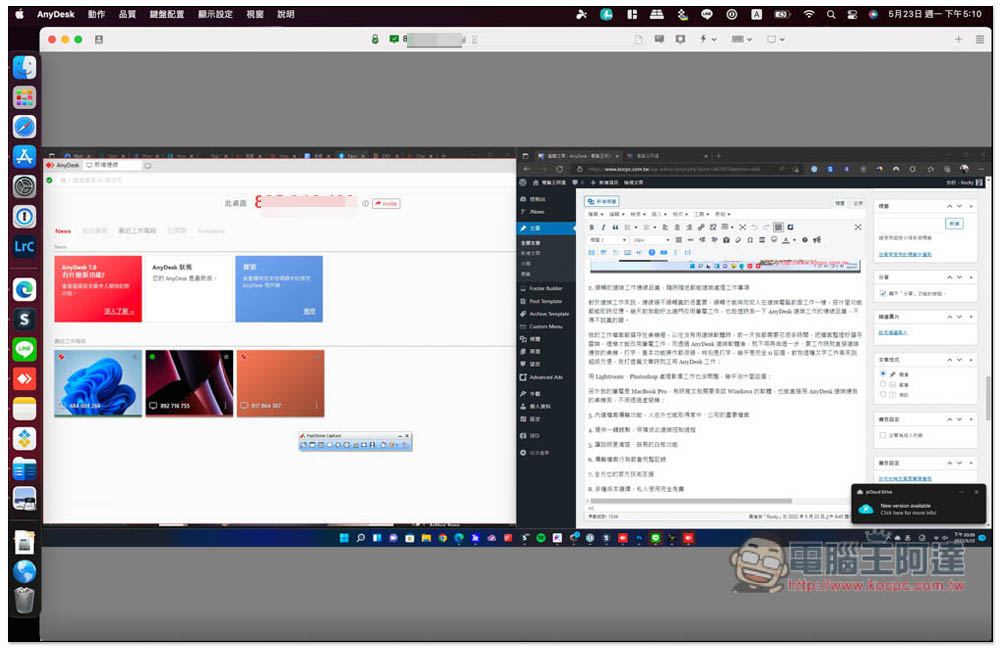This screenshot has height=649, width=1000.
Task: Open Finder from the Dock
Action: (x=24, y=67)
